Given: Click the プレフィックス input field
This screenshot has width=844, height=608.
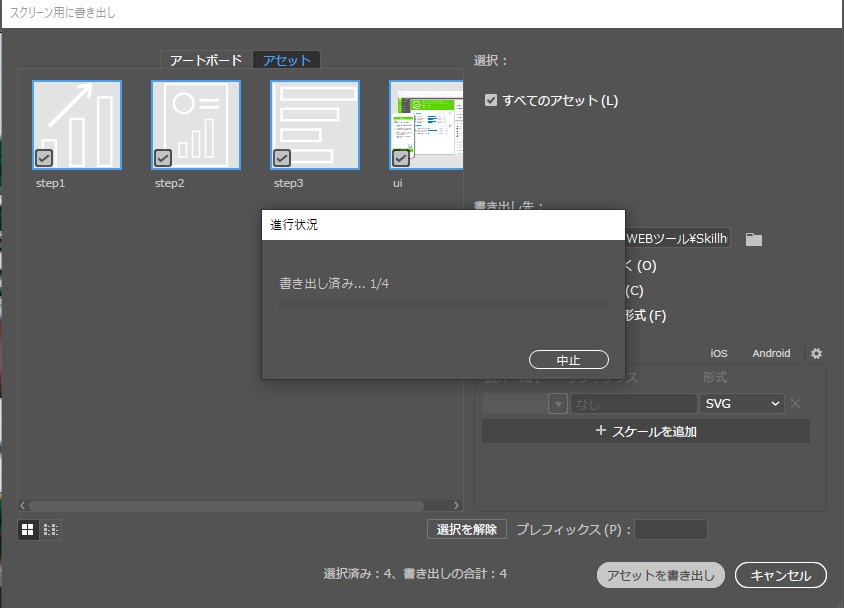Looking at the screenshot, I should 671,529.
